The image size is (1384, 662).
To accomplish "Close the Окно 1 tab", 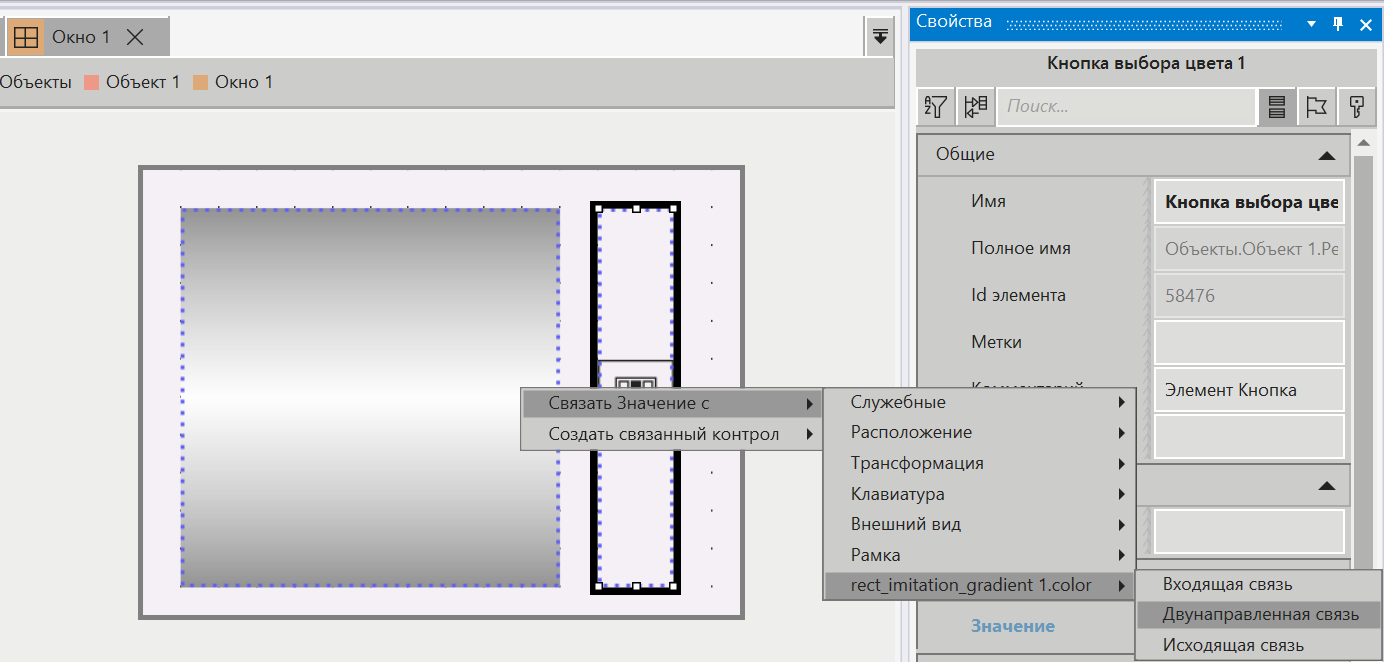I will (x=135, y=37).
